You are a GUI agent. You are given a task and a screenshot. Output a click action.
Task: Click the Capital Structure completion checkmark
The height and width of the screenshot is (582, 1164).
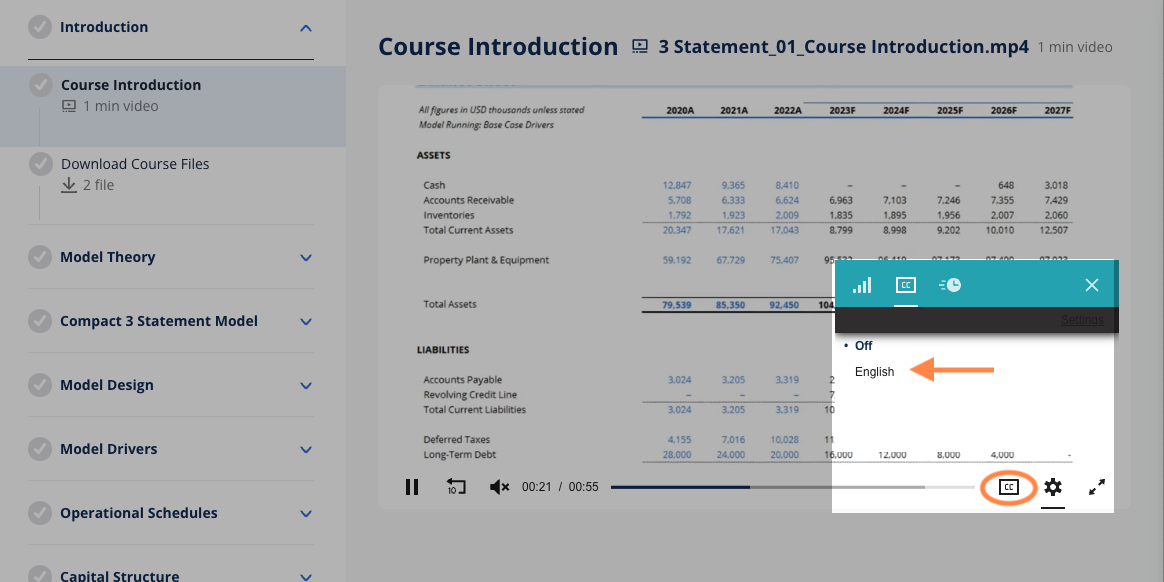(x=40, y=575)
